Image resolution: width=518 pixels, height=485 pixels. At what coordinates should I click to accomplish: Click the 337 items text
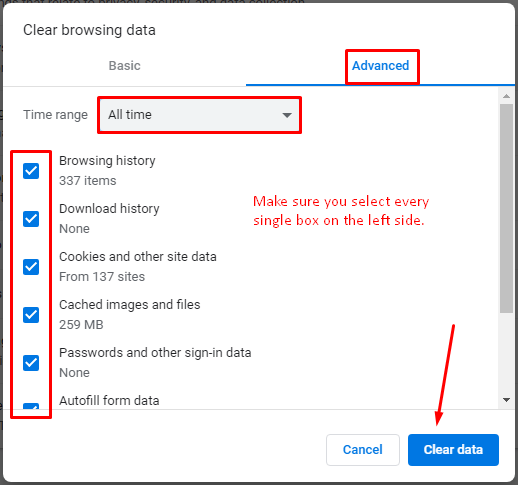pyautogui.click(x=88, y=181)
